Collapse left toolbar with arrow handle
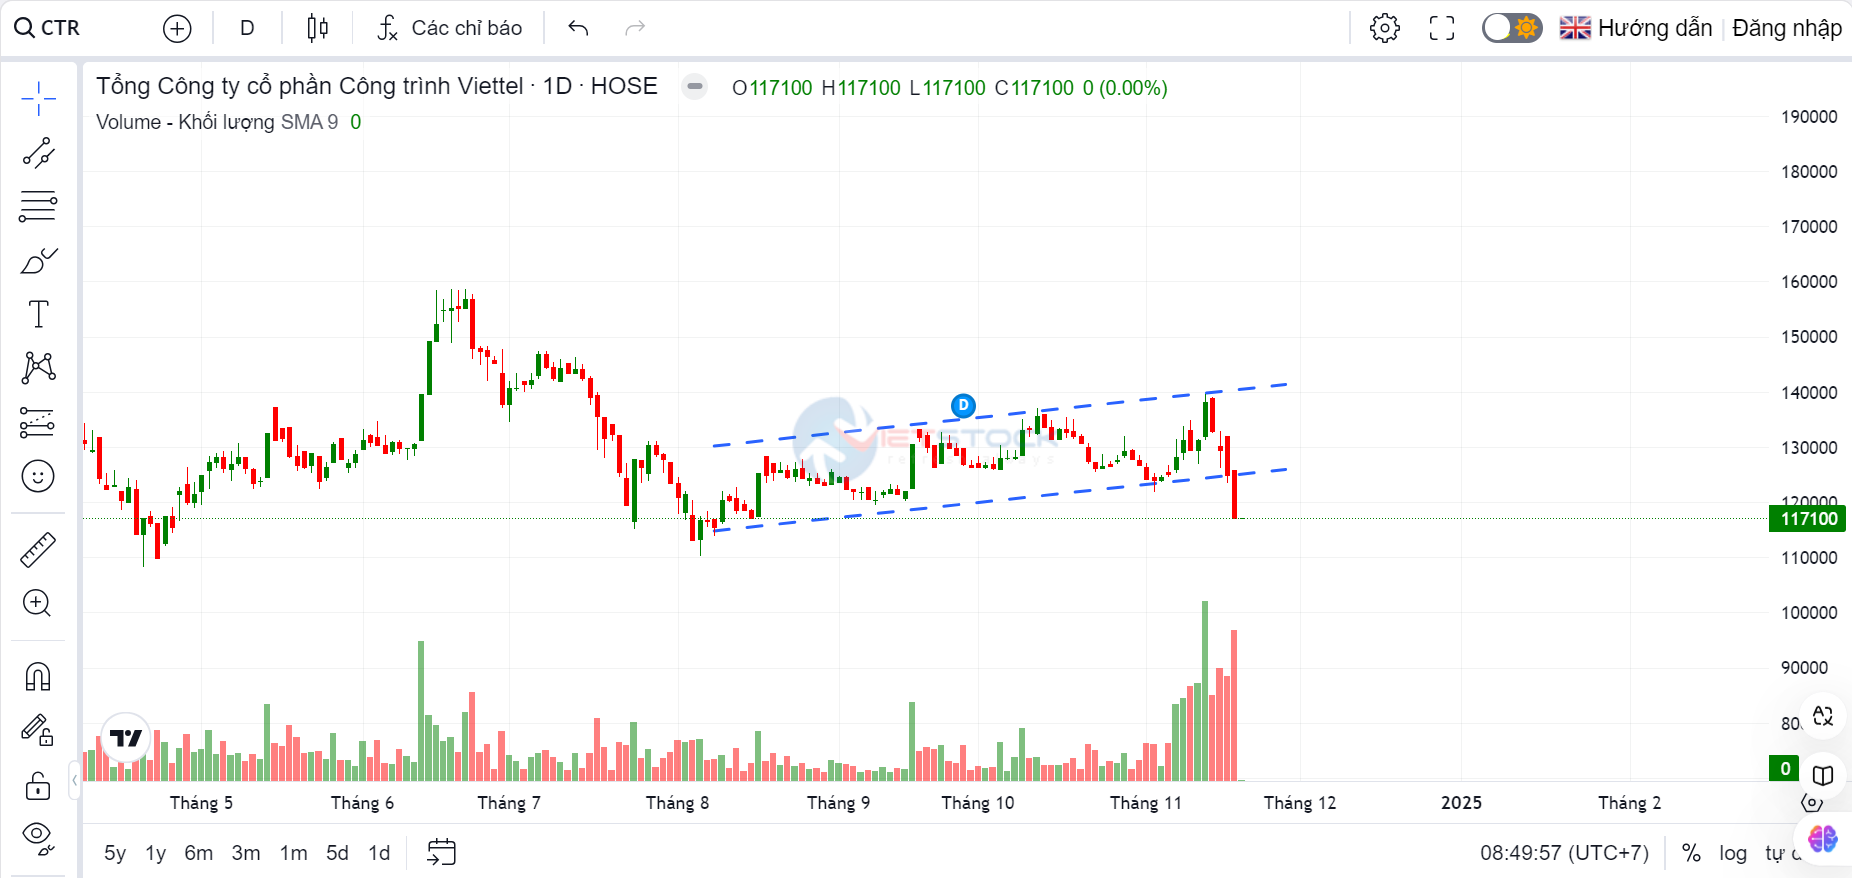 point(74,780)
